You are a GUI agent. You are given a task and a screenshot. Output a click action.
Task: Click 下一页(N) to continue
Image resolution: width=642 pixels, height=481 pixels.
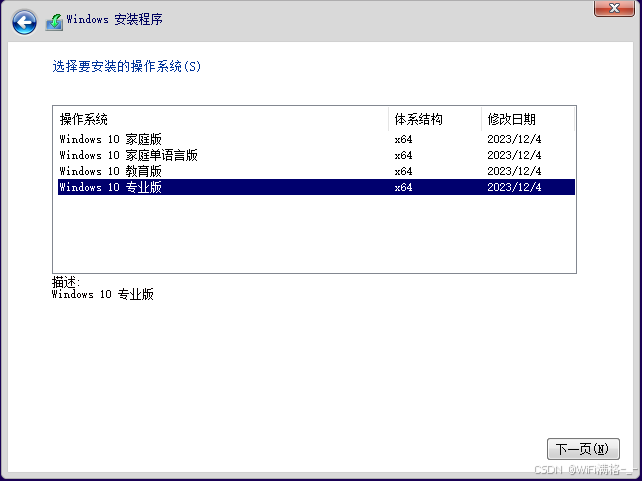point(583,449)
